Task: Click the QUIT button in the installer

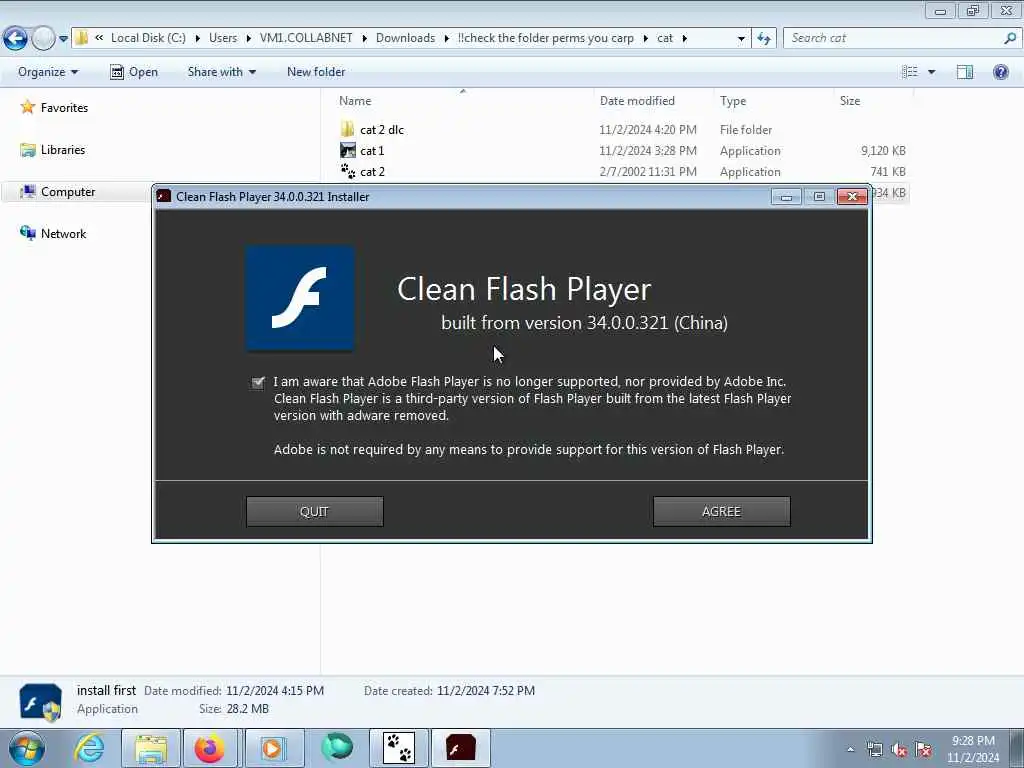Action: click(314, 511)
